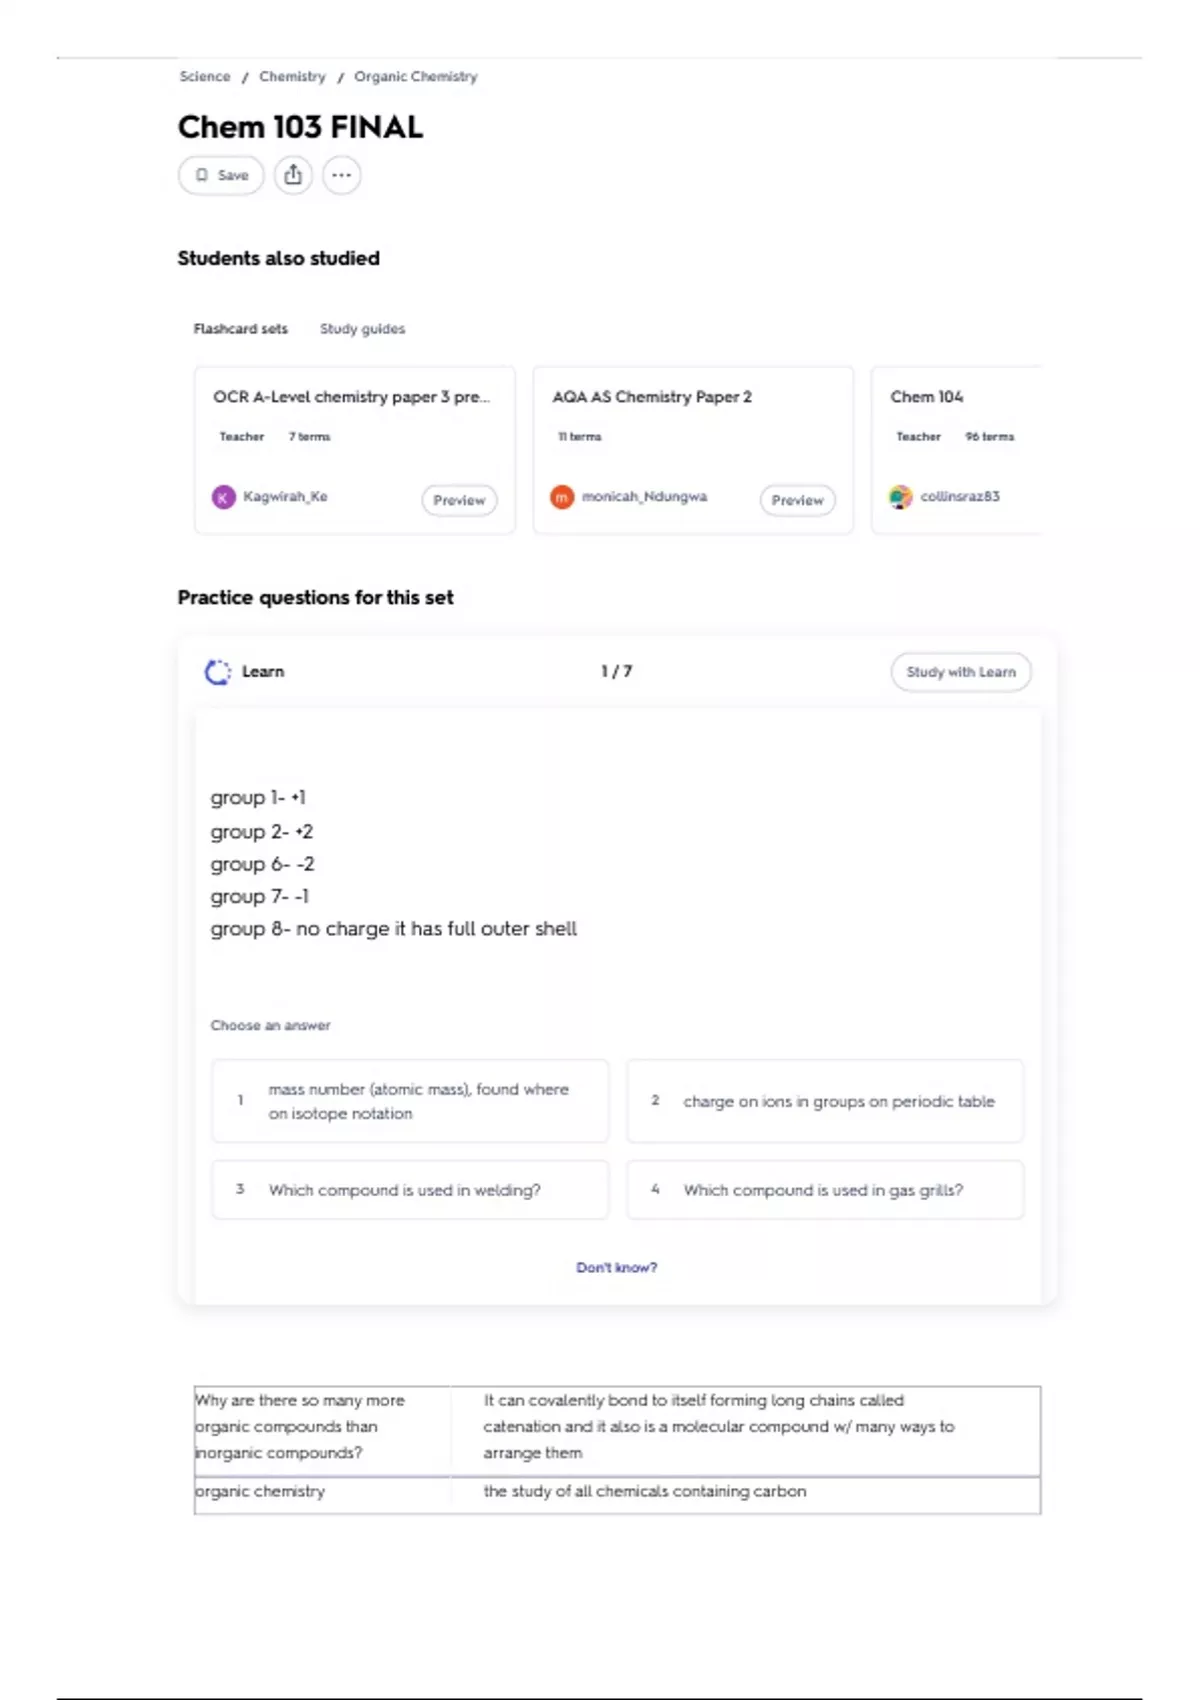The width and height of the screenshot is (1200, 1700).
Task: Click Kagwirah_Ke purple avatar icon
Action: click(x=224, y=497)
